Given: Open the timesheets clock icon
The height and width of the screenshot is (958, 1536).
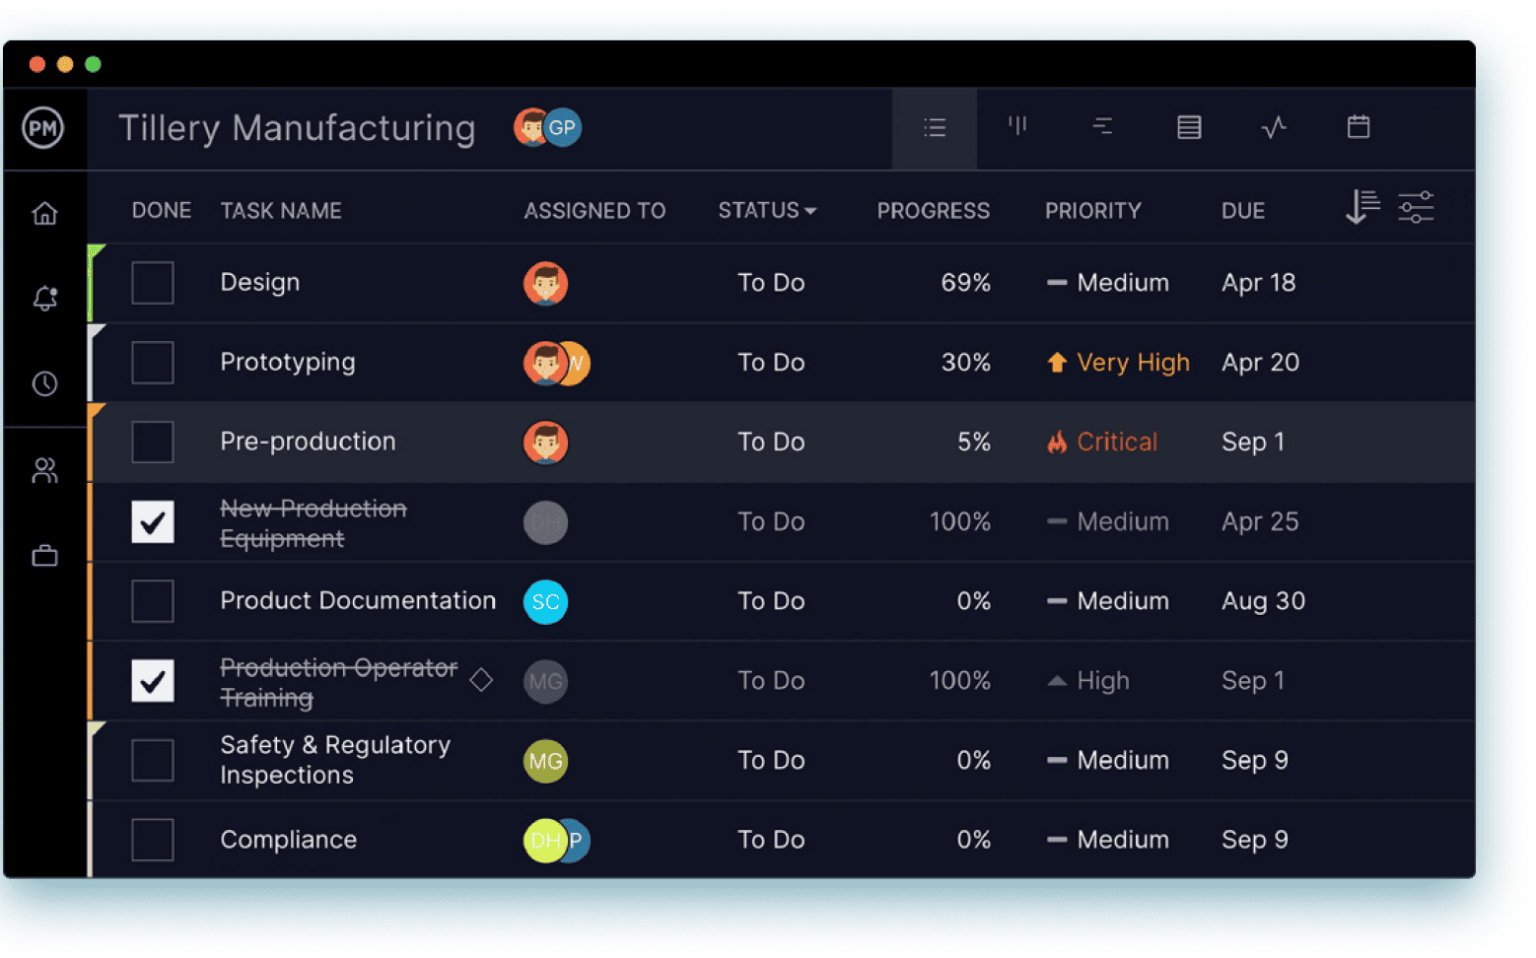Looking at the screenshot, I should [45, 383].
